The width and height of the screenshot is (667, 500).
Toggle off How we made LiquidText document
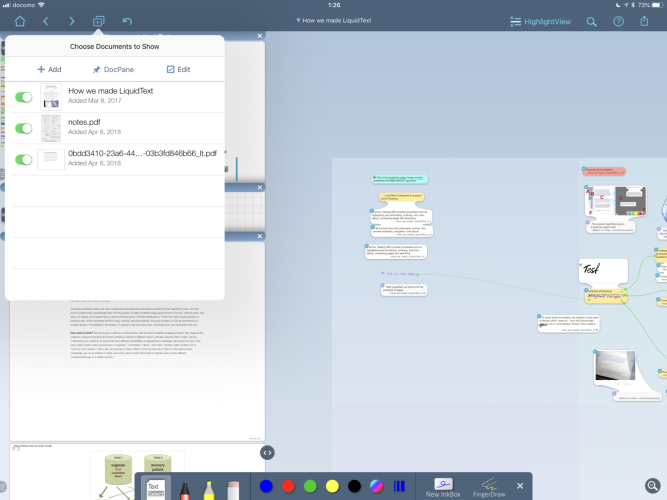point(23,97)
